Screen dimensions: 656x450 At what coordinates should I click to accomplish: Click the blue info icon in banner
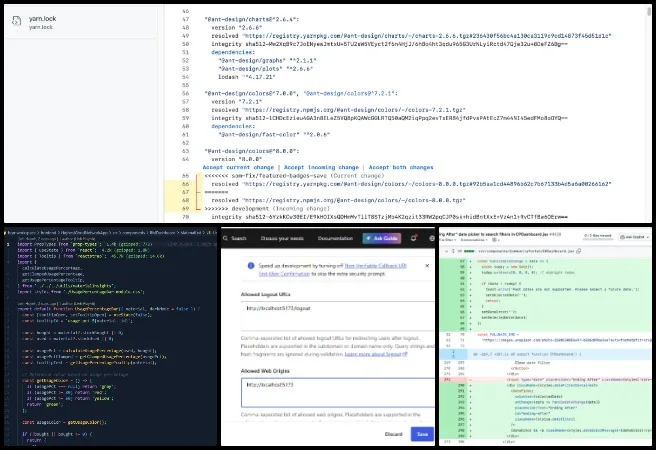251,266
